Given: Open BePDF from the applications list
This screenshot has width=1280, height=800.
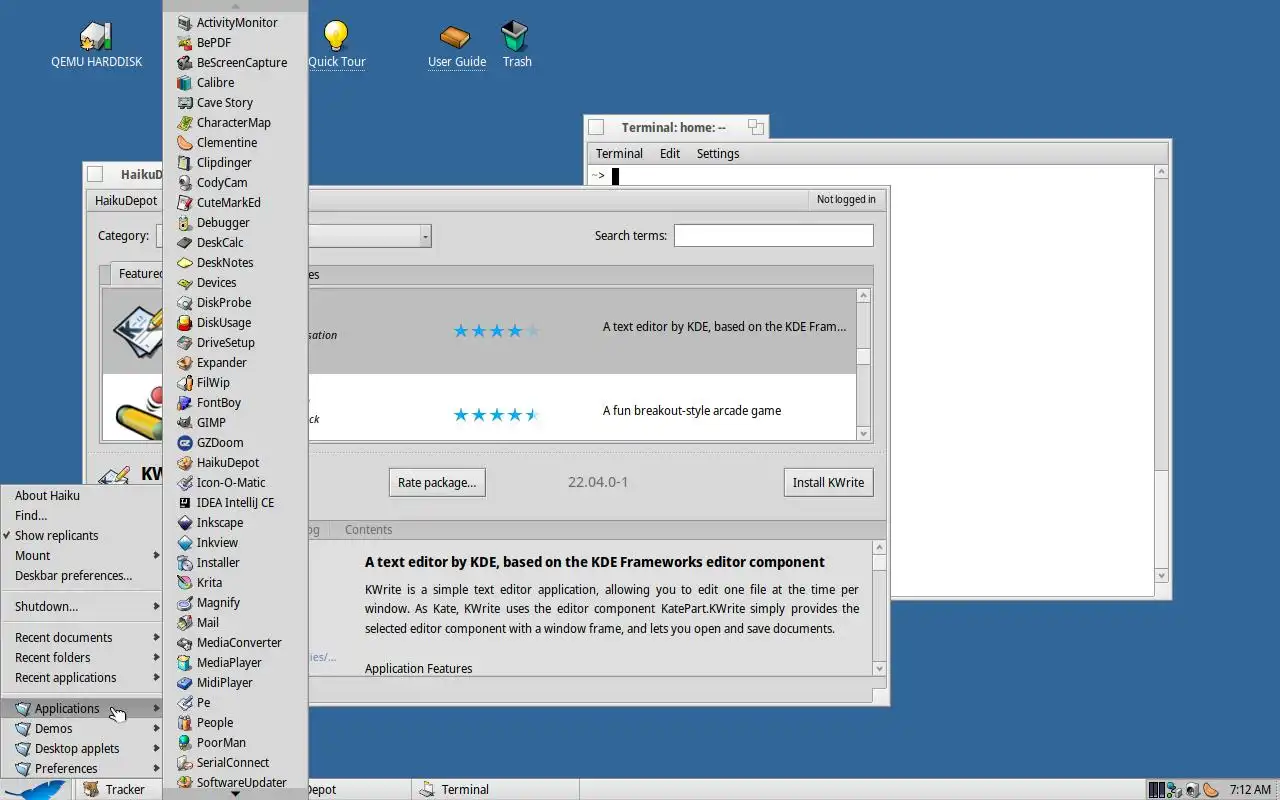Looking at the screenshot, I should tap(235, 42).
